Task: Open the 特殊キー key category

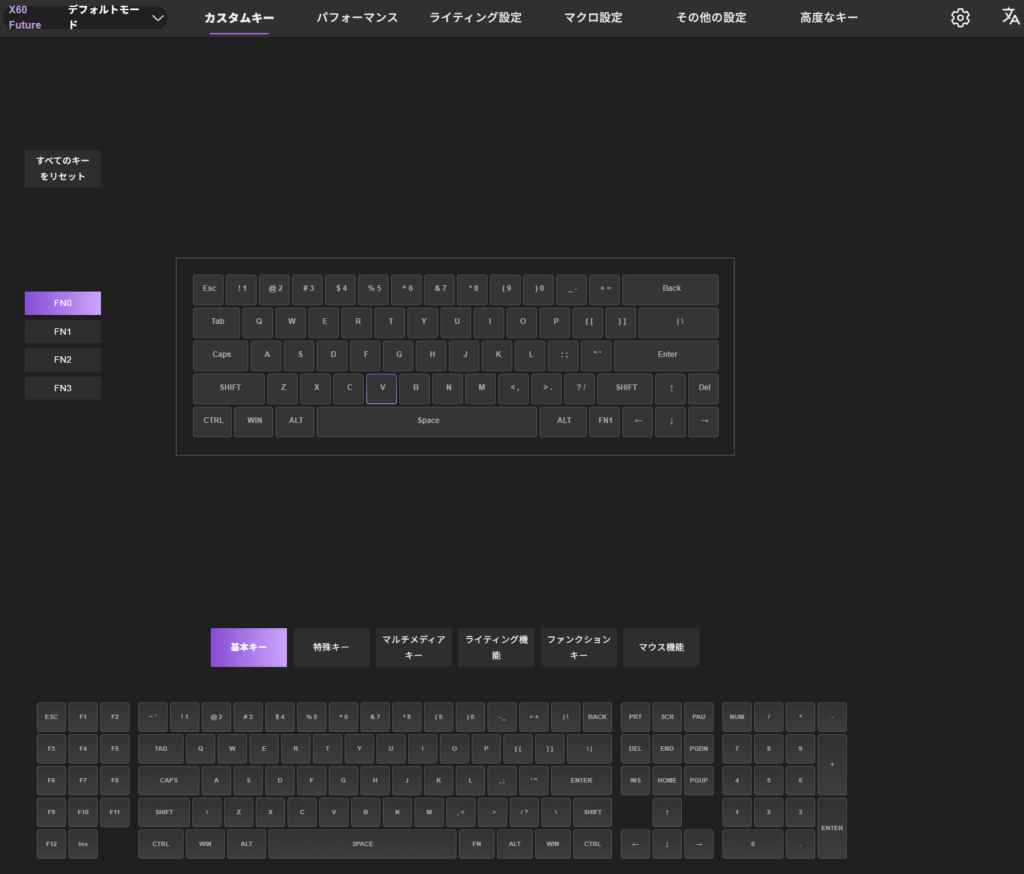Action: tap(331, 647)
